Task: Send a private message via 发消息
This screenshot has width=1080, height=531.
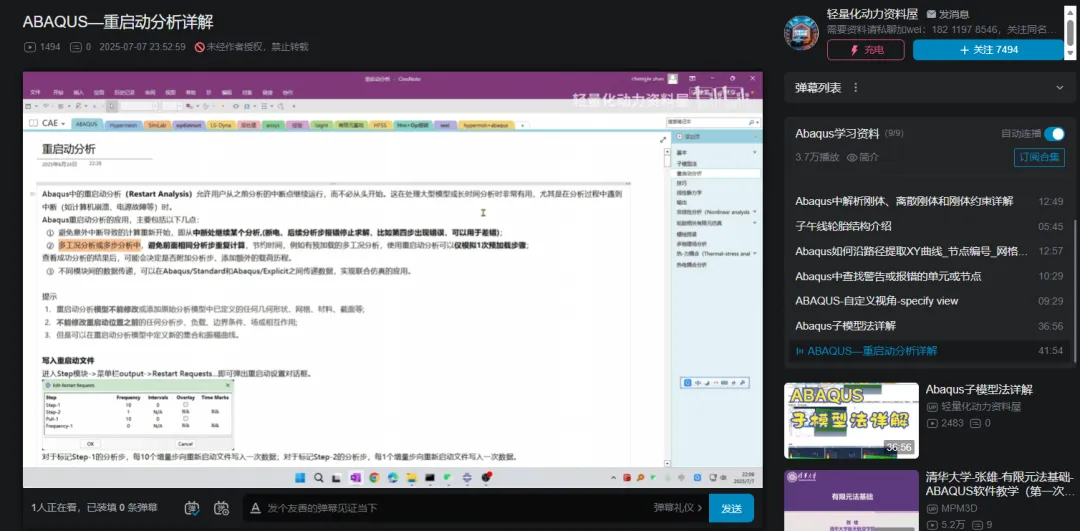Action: coord(948,14)
